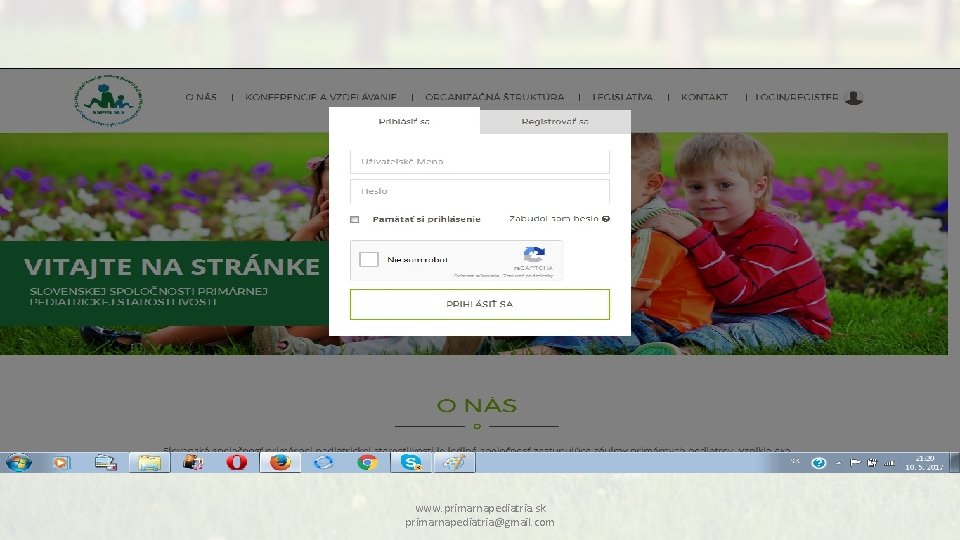The image size is (960, 540).
Task: Switch to the Registrovať sa tab
Action: [x=555, y=122]
